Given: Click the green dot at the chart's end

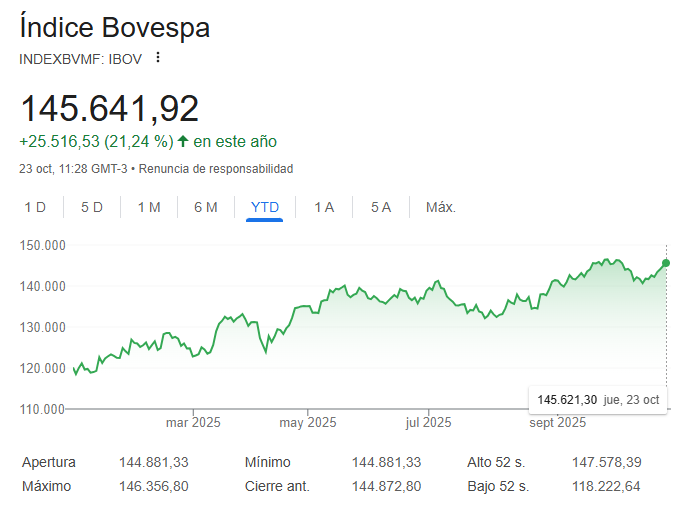Looking at the screenshot, I should point(666,263).
